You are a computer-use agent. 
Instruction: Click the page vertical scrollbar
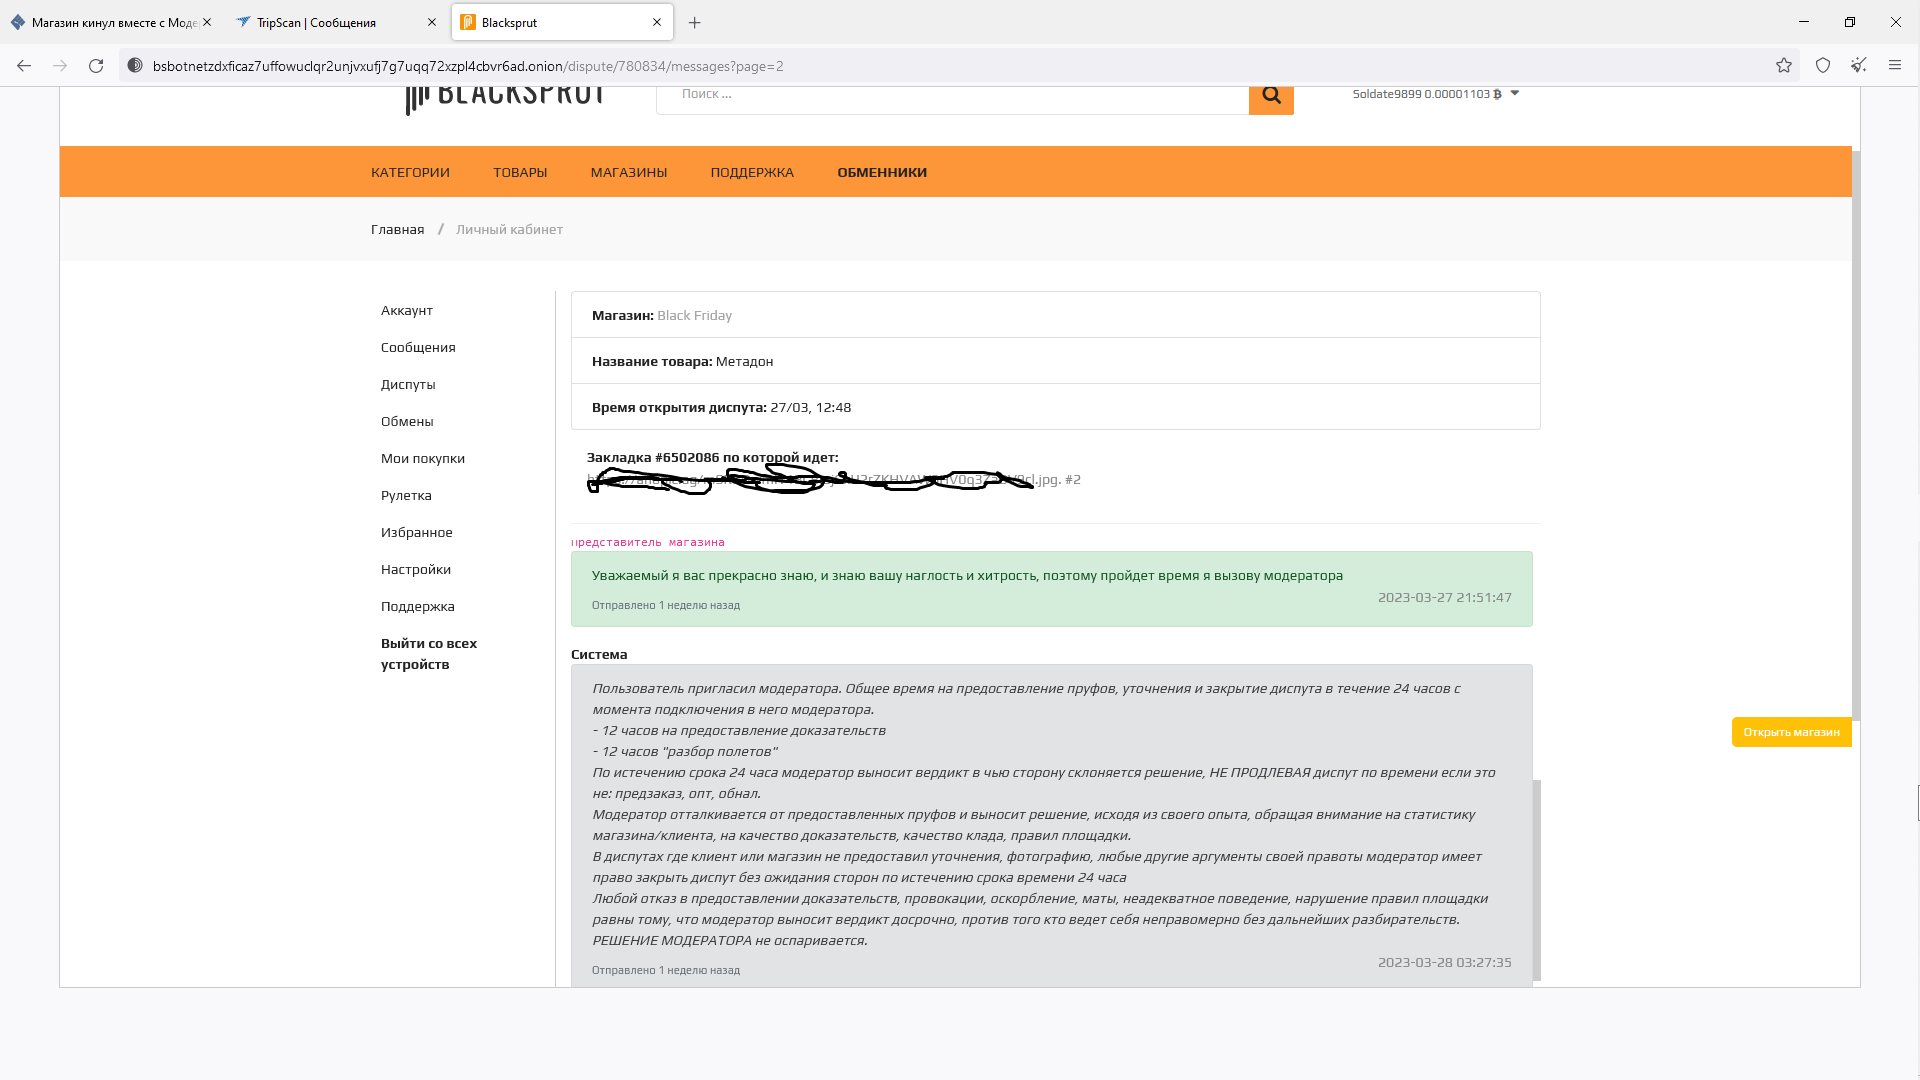click(x=1856, y=435)
